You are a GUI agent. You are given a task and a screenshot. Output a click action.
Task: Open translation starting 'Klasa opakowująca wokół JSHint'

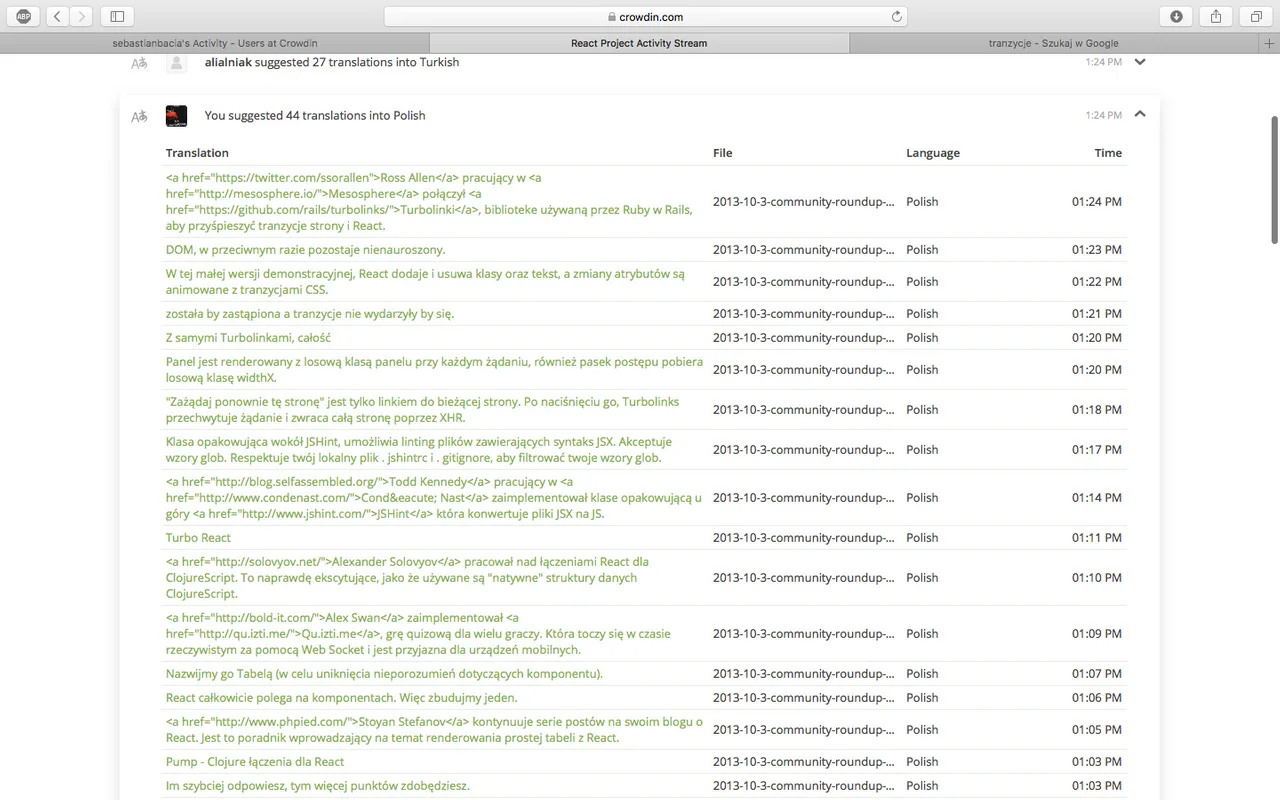[x=419, y=450]
